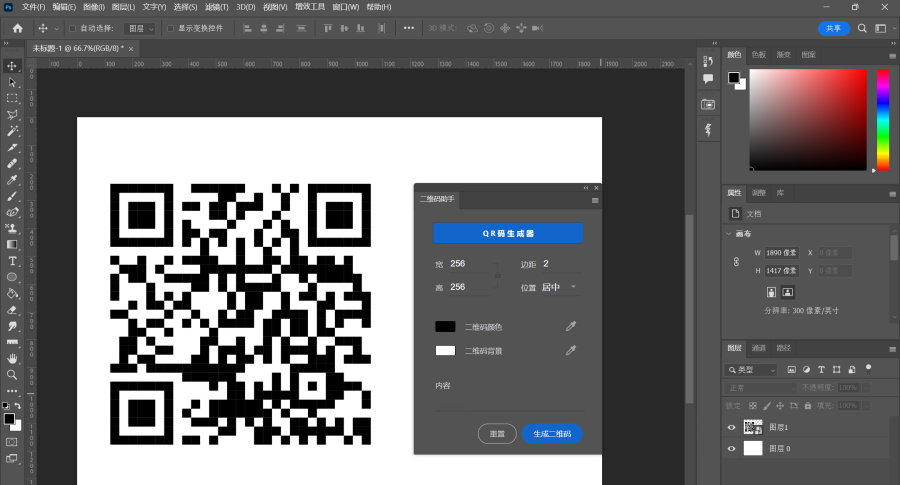Click the 二维码背景 white color swatch

pyautogui.click(x=445, y=351)
